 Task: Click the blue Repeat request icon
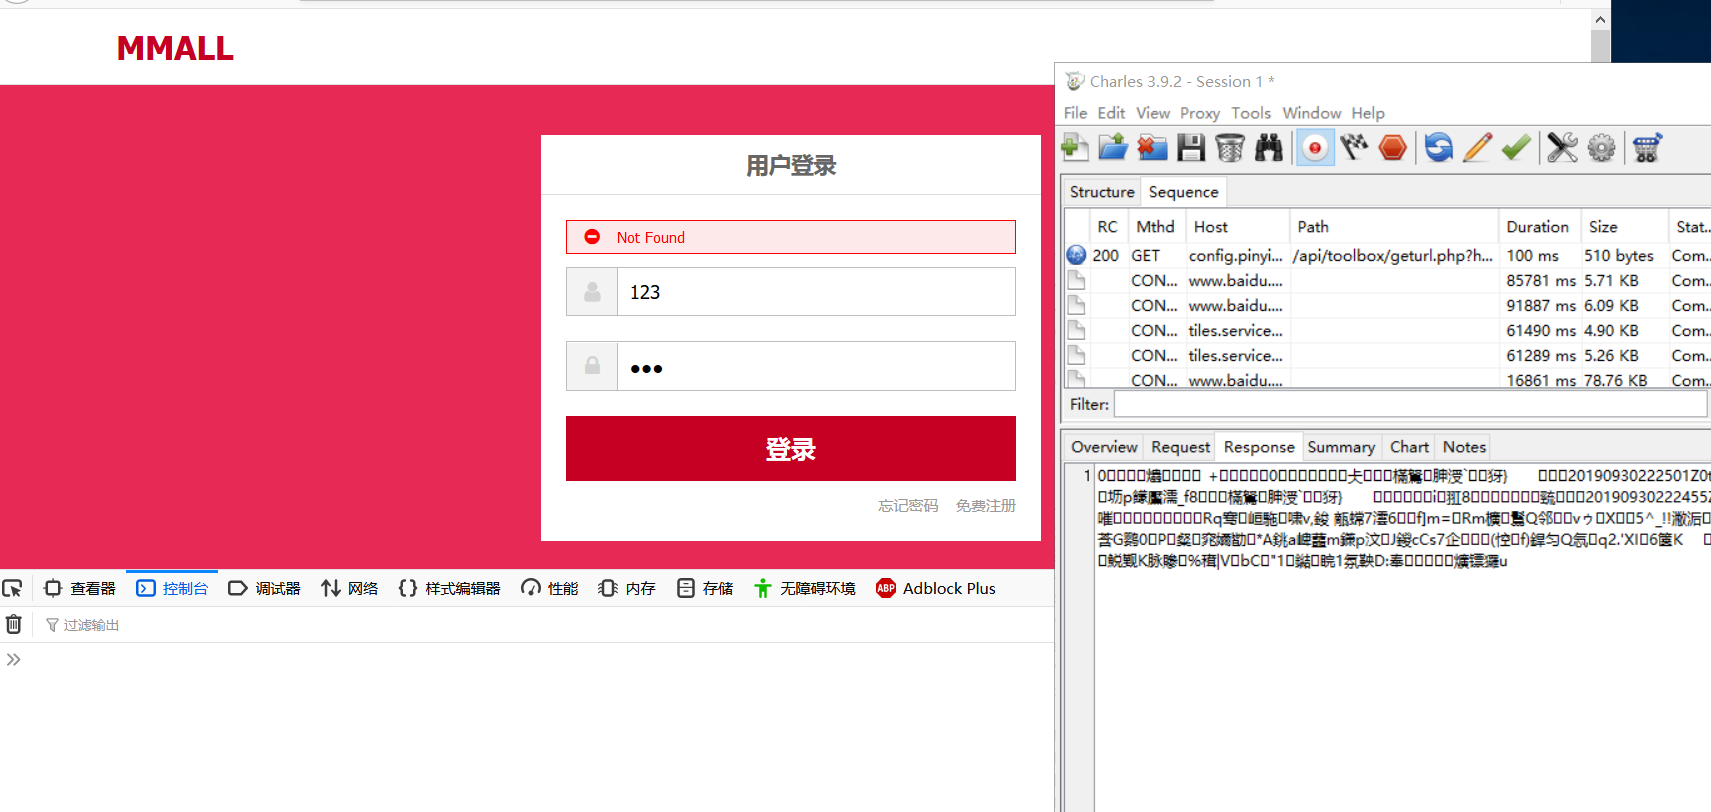1439,148
